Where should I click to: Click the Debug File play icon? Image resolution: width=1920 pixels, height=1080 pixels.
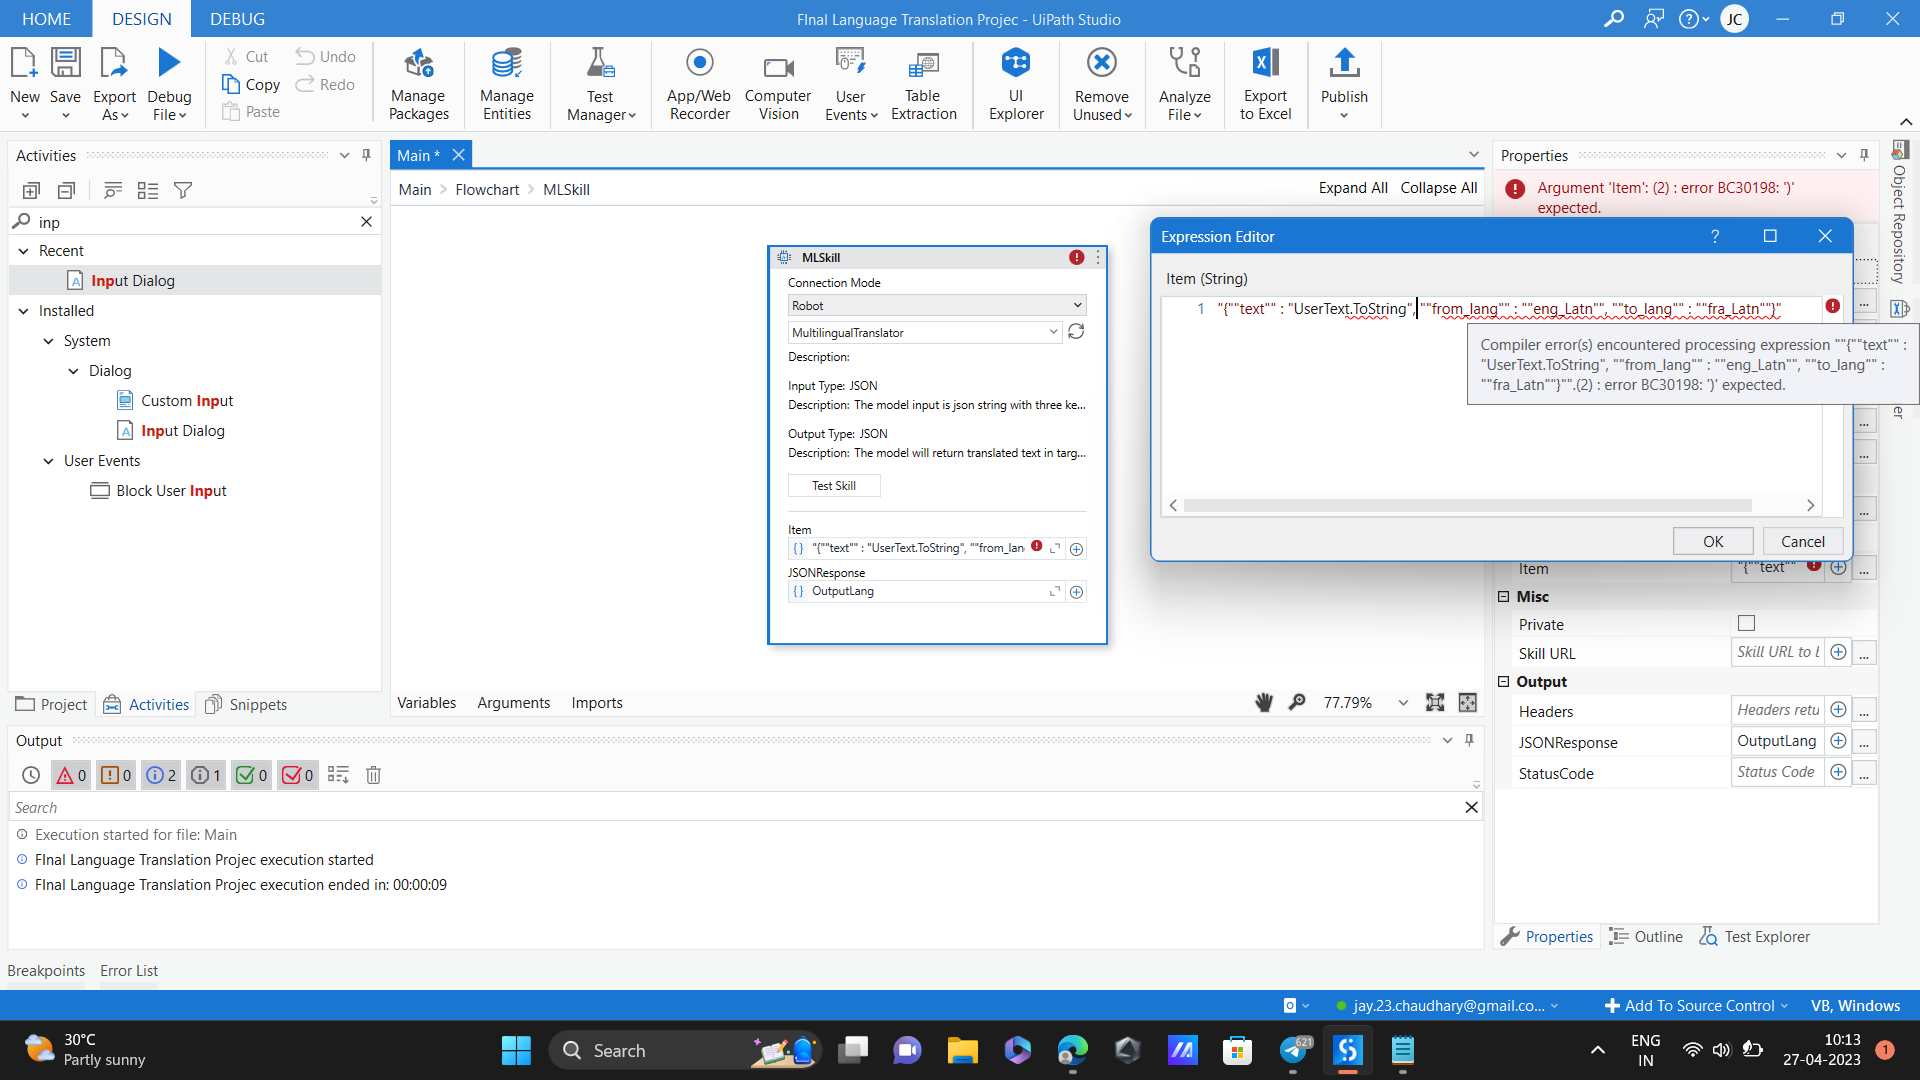pos(169,63)
